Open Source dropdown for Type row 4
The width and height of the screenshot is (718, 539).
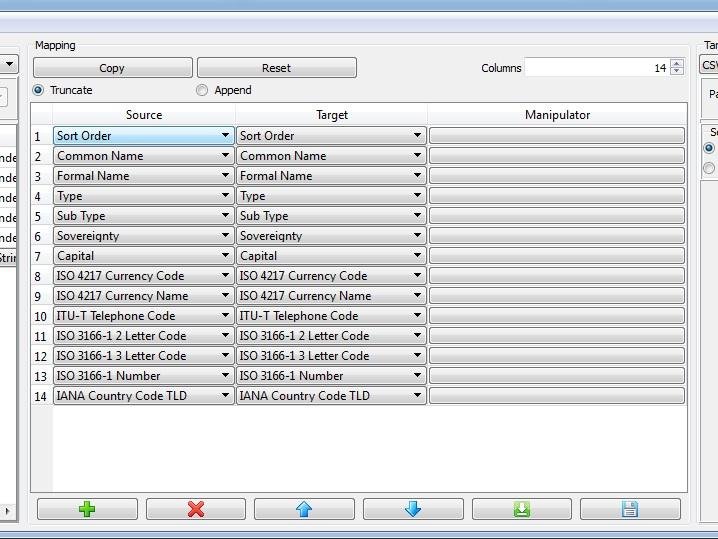[x=144, y=196]
